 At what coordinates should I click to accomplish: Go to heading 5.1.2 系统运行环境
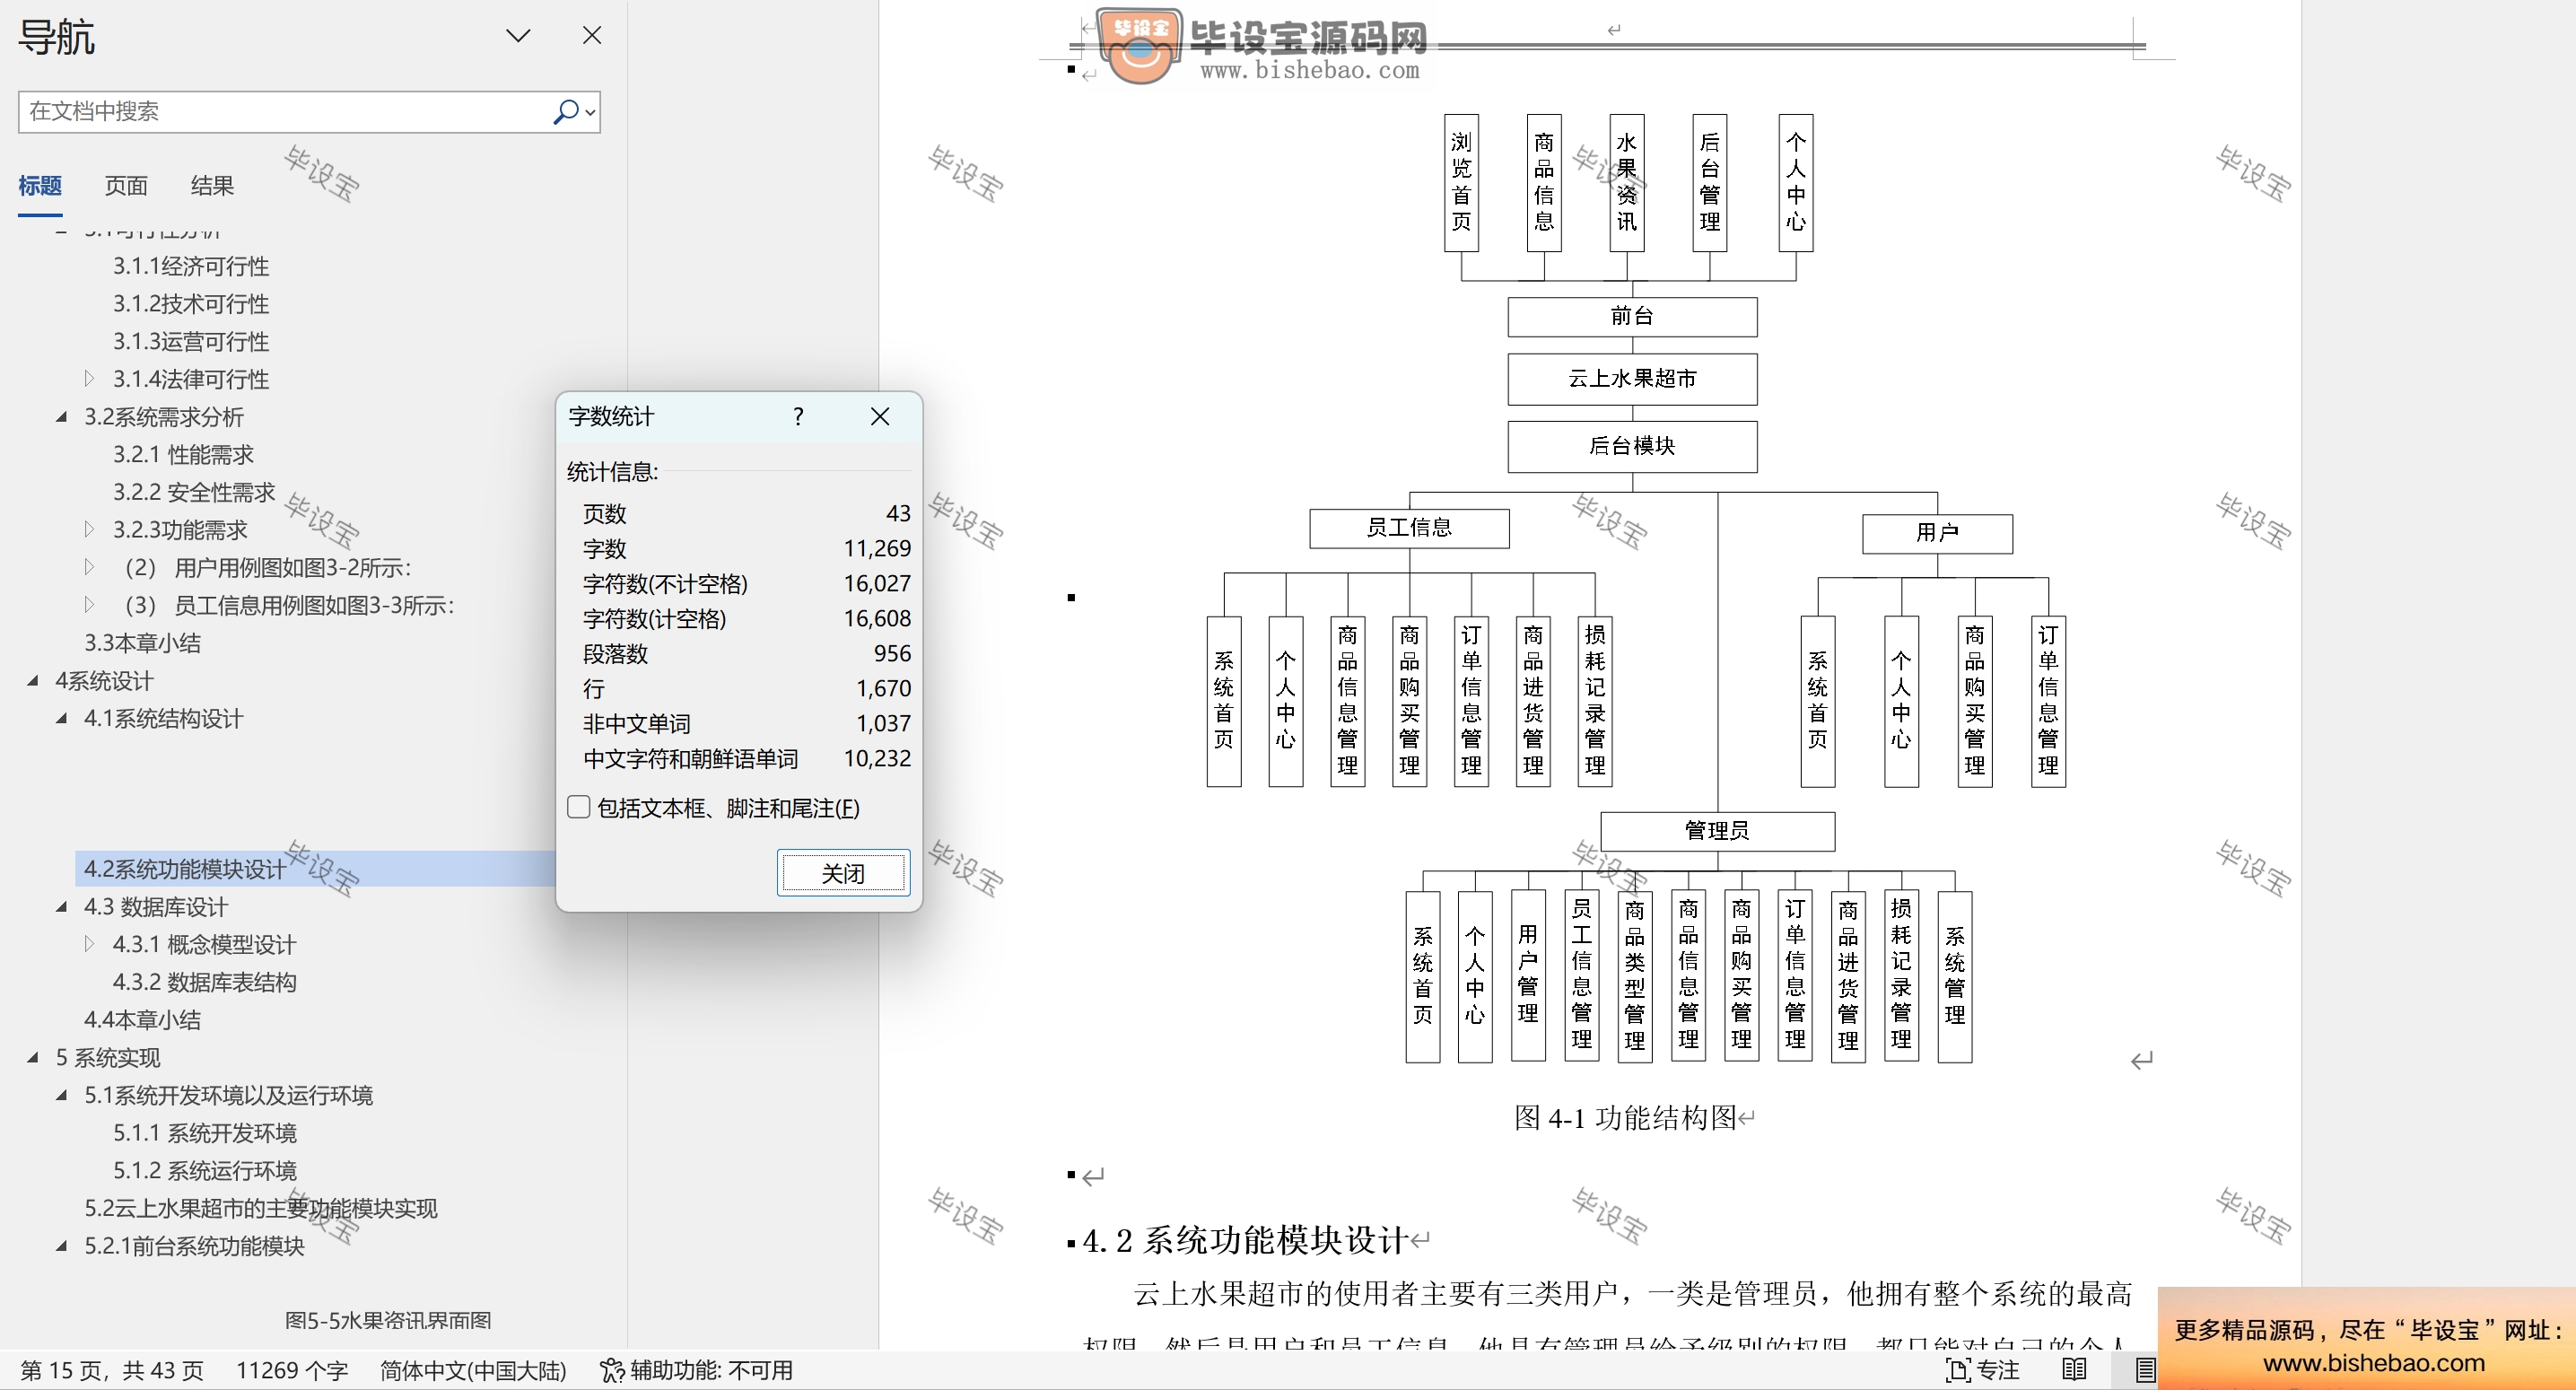pyautogui.click(x=204, y=1171)
